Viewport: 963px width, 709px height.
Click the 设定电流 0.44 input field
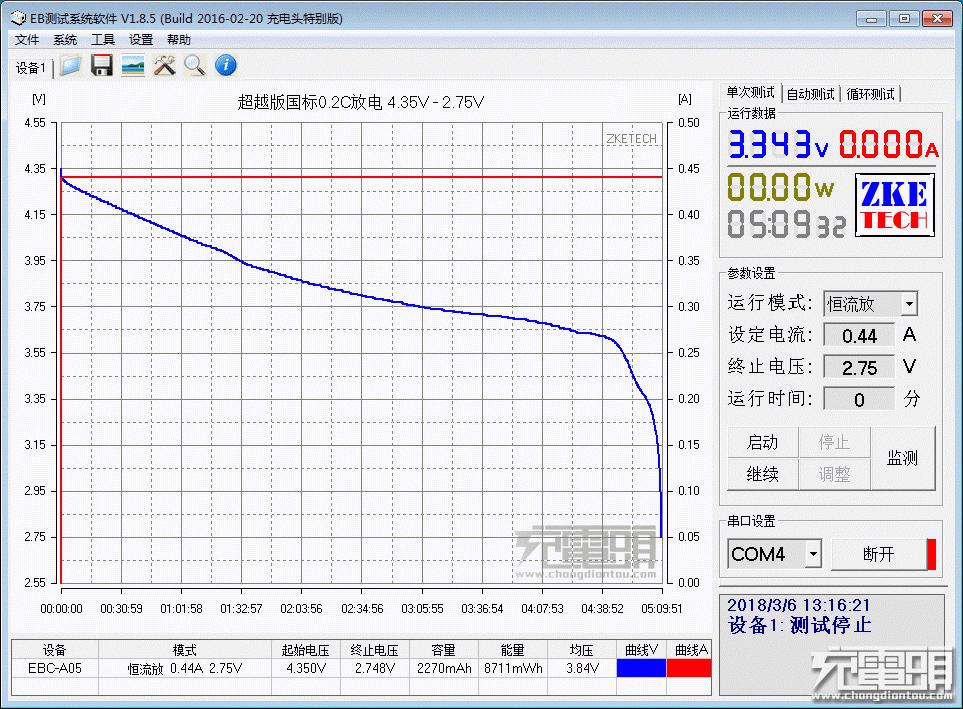859,335
